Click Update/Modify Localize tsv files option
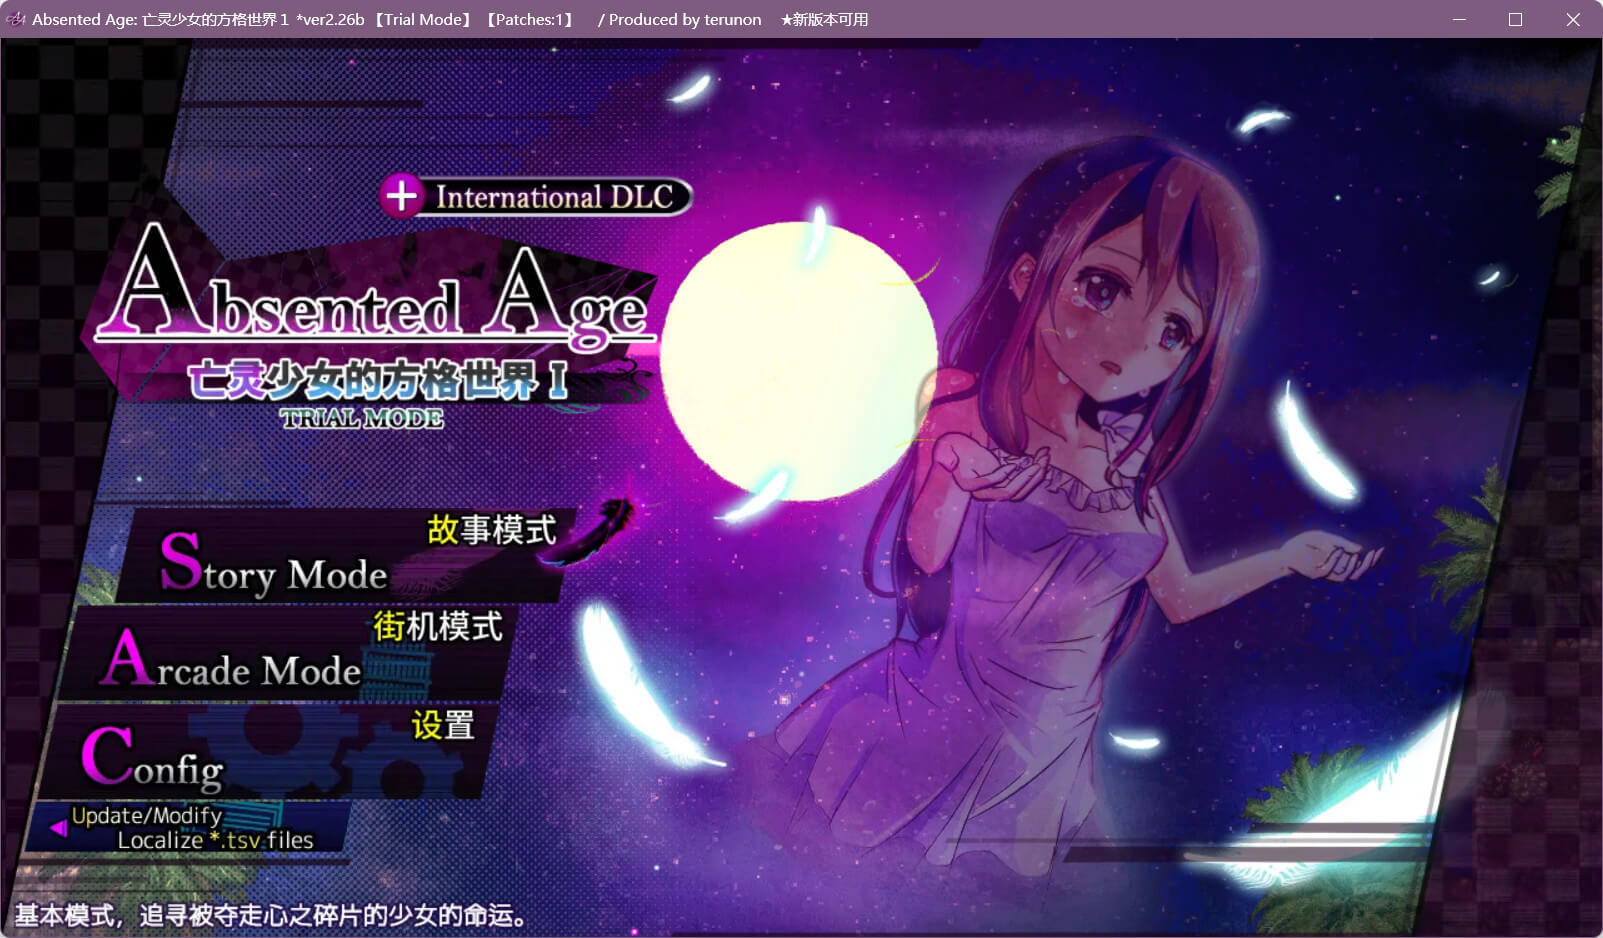1603x938 pixels. 192,828
